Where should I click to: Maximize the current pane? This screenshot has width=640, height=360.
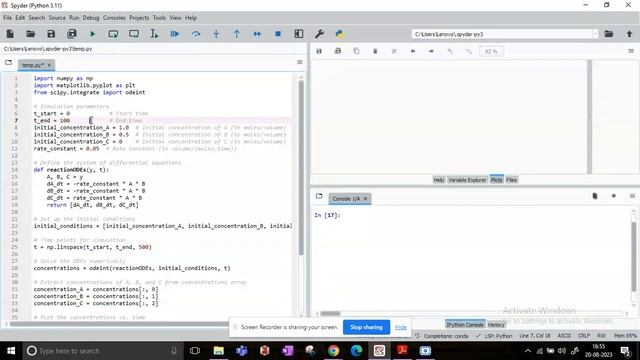[299, 34]
